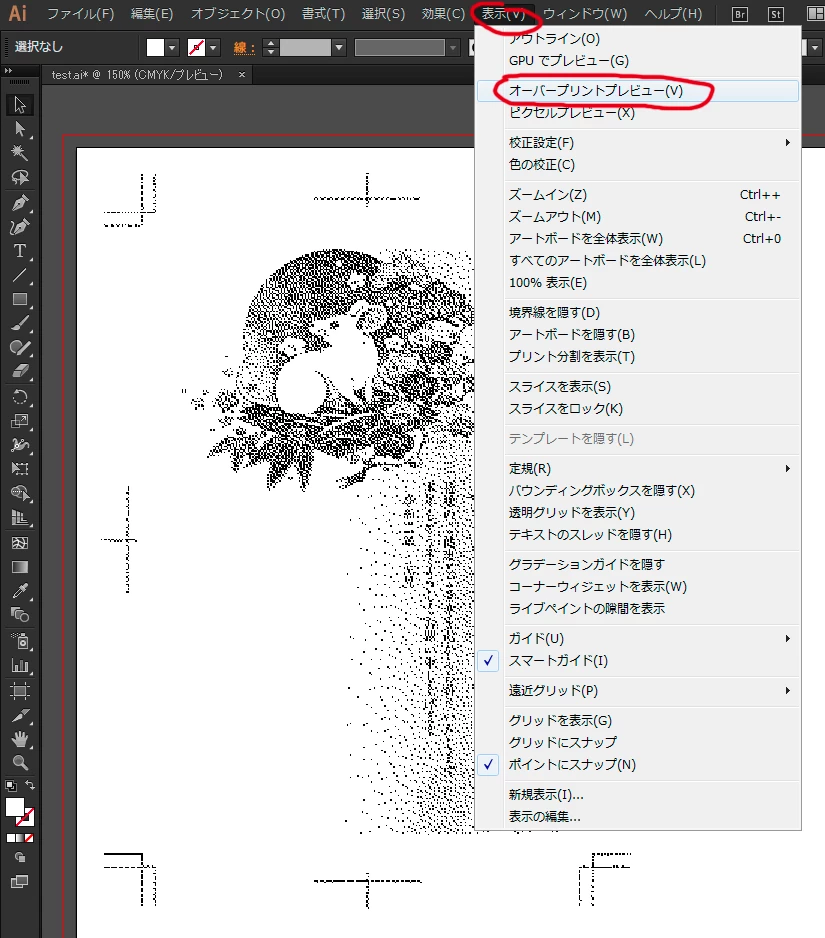The width and height of the screenshot is (825, 938).
Task: Select the Mesh tool
Action: [20, 543]
